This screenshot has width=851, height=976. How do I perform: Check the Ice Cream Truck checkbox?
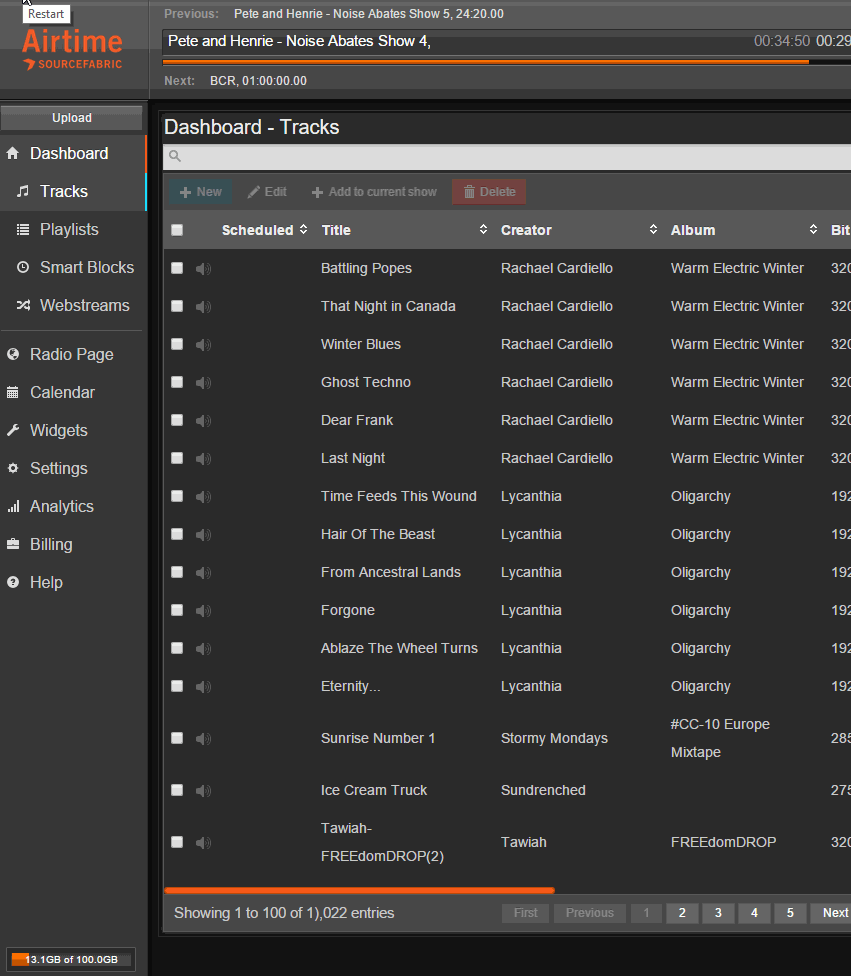click(x=177, y=789)
